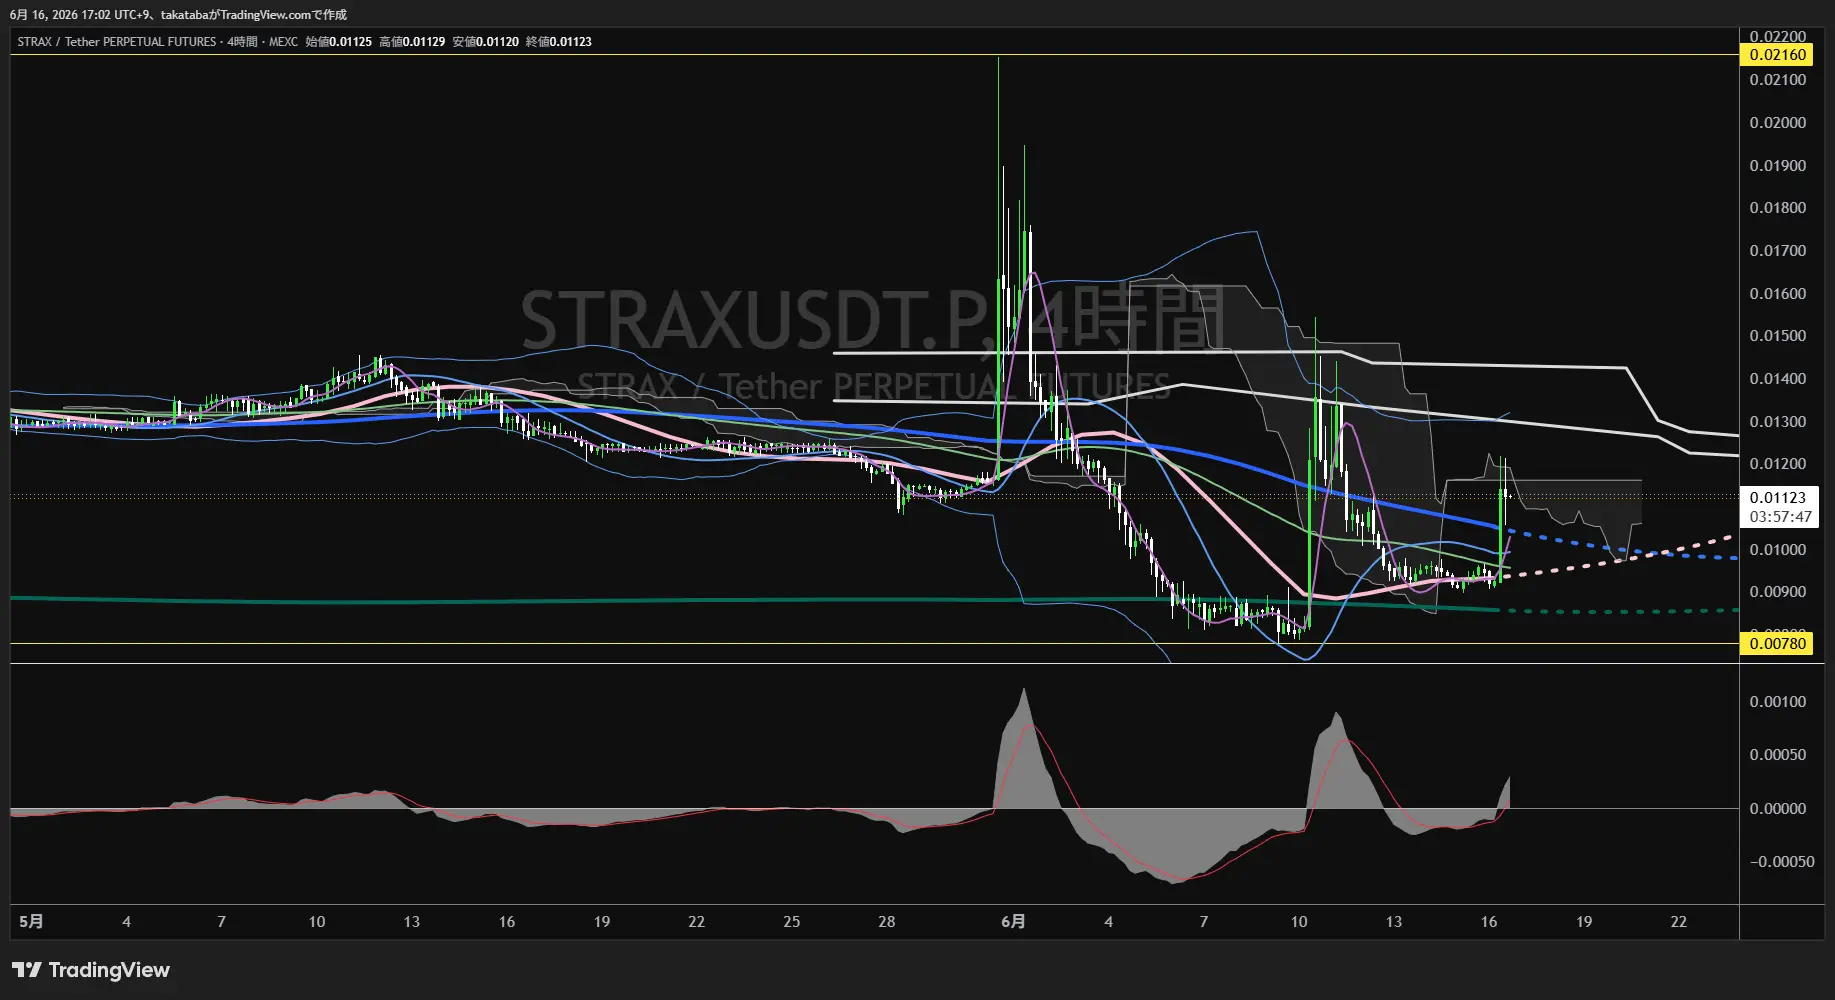Click the snapshot date and author header text
1835x1000 pixels.
(x=178, y=15)
